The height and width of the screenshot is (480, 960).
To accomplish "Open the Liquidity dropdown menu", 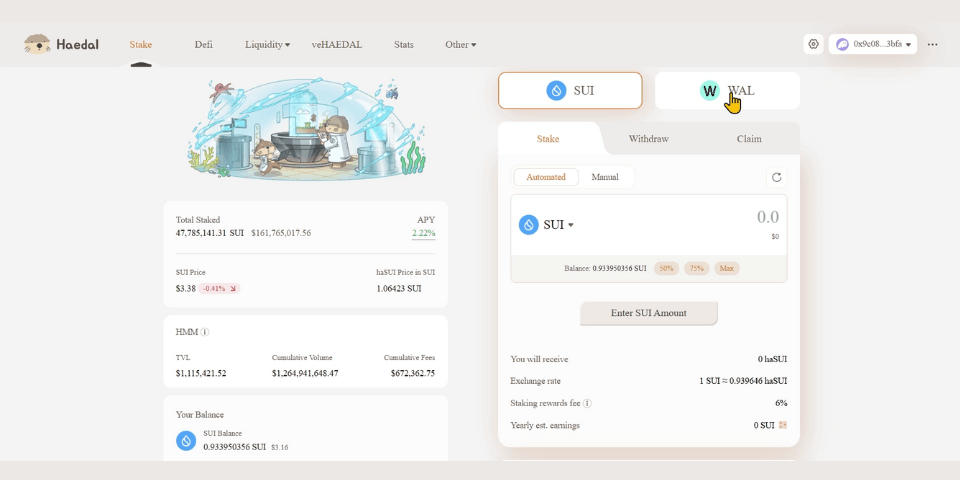I will (x=268, y=45).
